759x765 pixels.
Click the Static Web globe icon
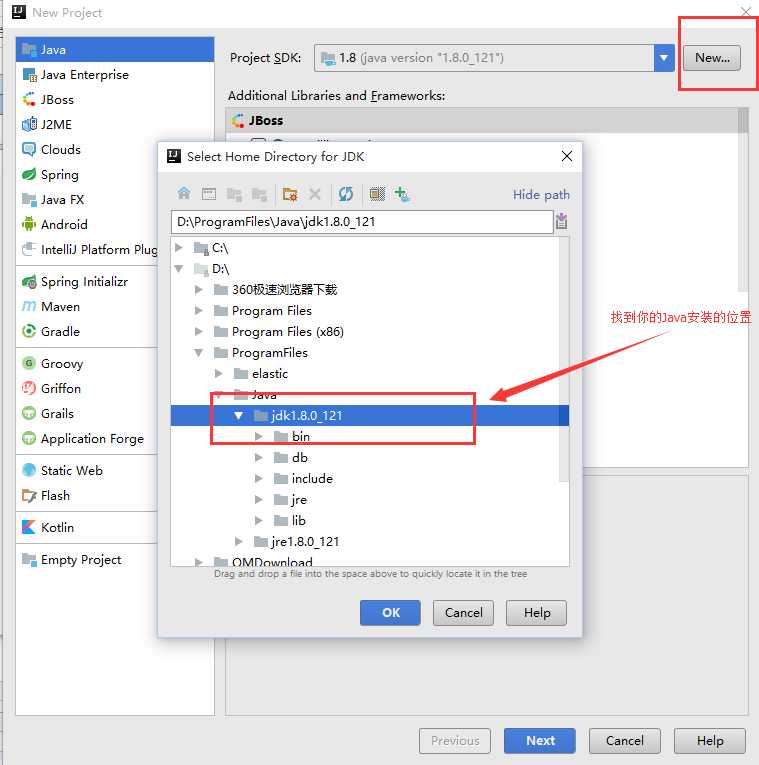tap(29, 470)
